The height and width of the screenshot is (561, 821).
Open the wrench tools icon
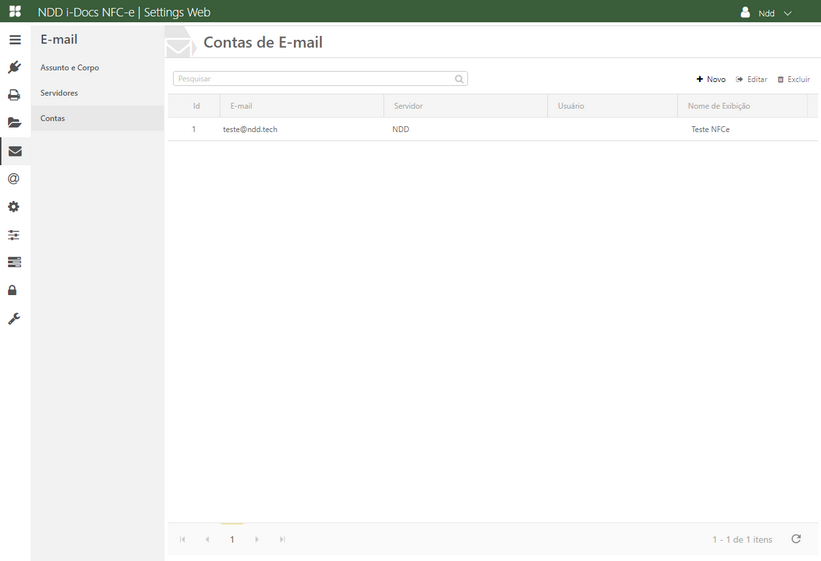click(14, 318)
